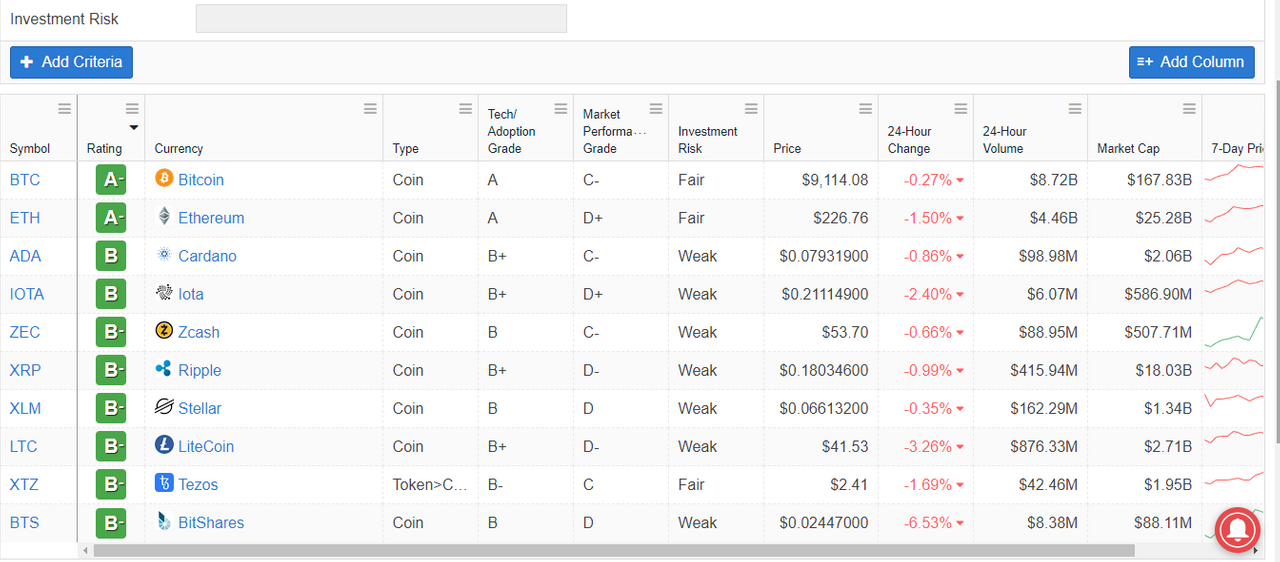Click the Zcash logo icon
Image resolution: width=1280 pixels, height=562 pixels.
(164, 331)
